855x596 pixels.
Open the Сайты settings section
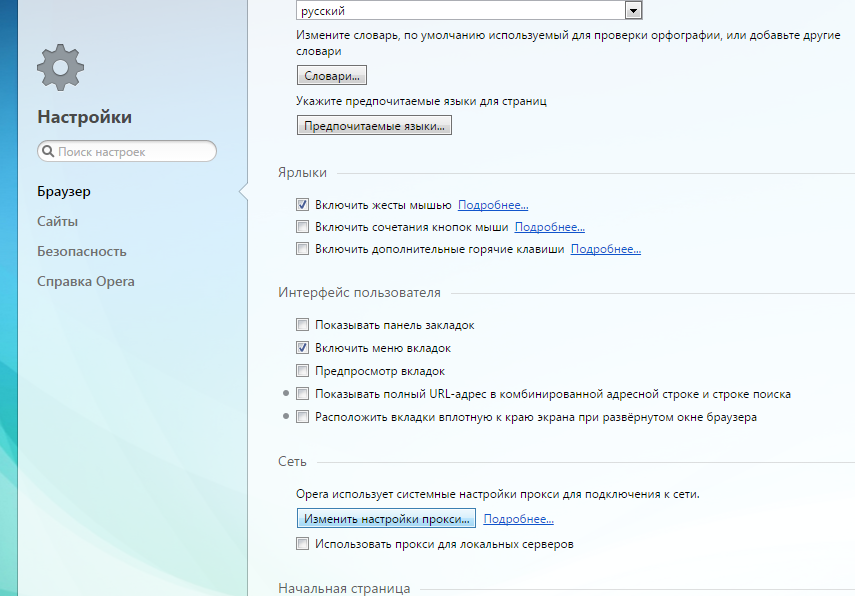pyautogui.click(x=57, y=221)
